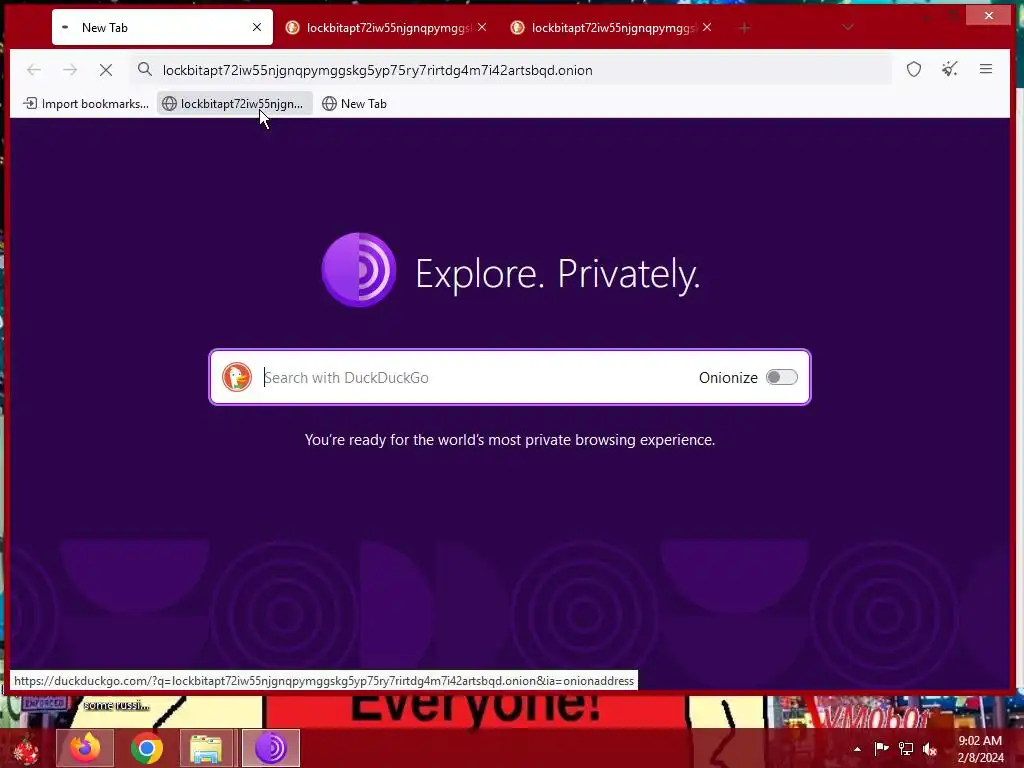The height and width of the screenshot is (768, 1024).
Task: Click Tor Browser taskbar icon
Action: point(270,748)
